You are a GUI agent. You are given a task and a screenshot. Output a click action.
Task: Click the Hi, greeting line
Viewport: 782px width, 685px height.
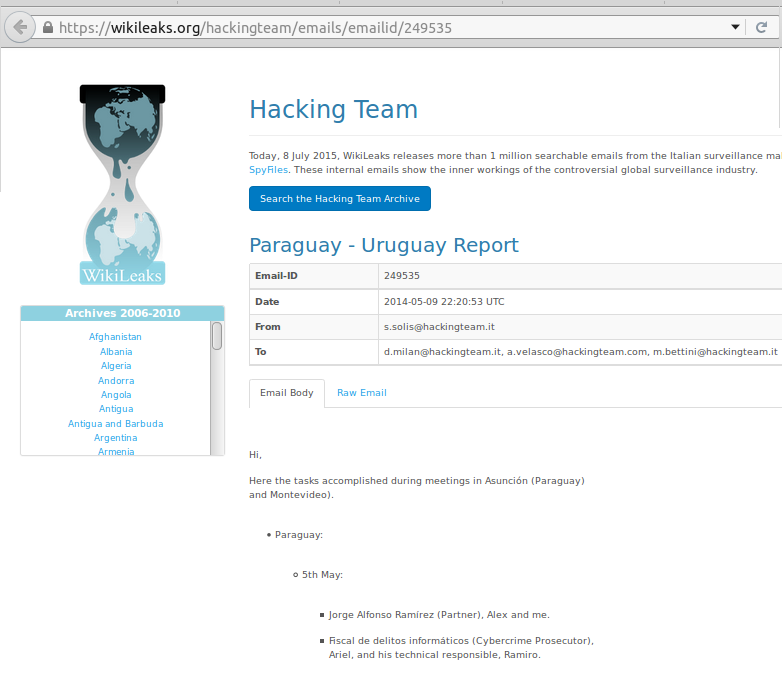coord(255,455)
